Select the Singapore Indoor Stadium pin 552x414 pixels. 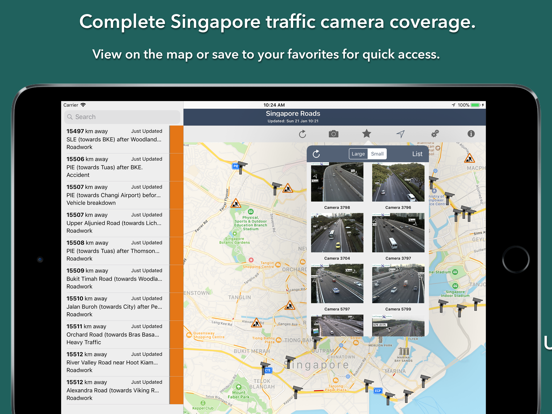coord(455,286)
